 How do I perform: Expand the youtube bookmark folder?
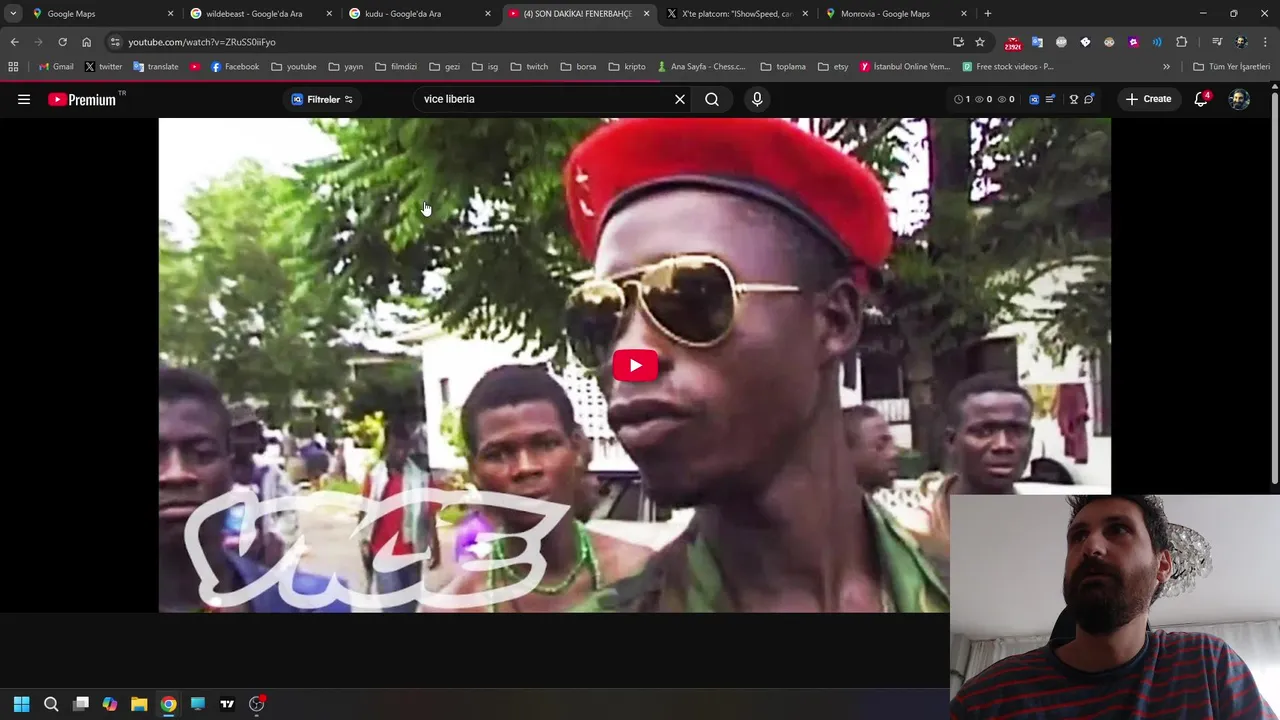pos(293,67)
